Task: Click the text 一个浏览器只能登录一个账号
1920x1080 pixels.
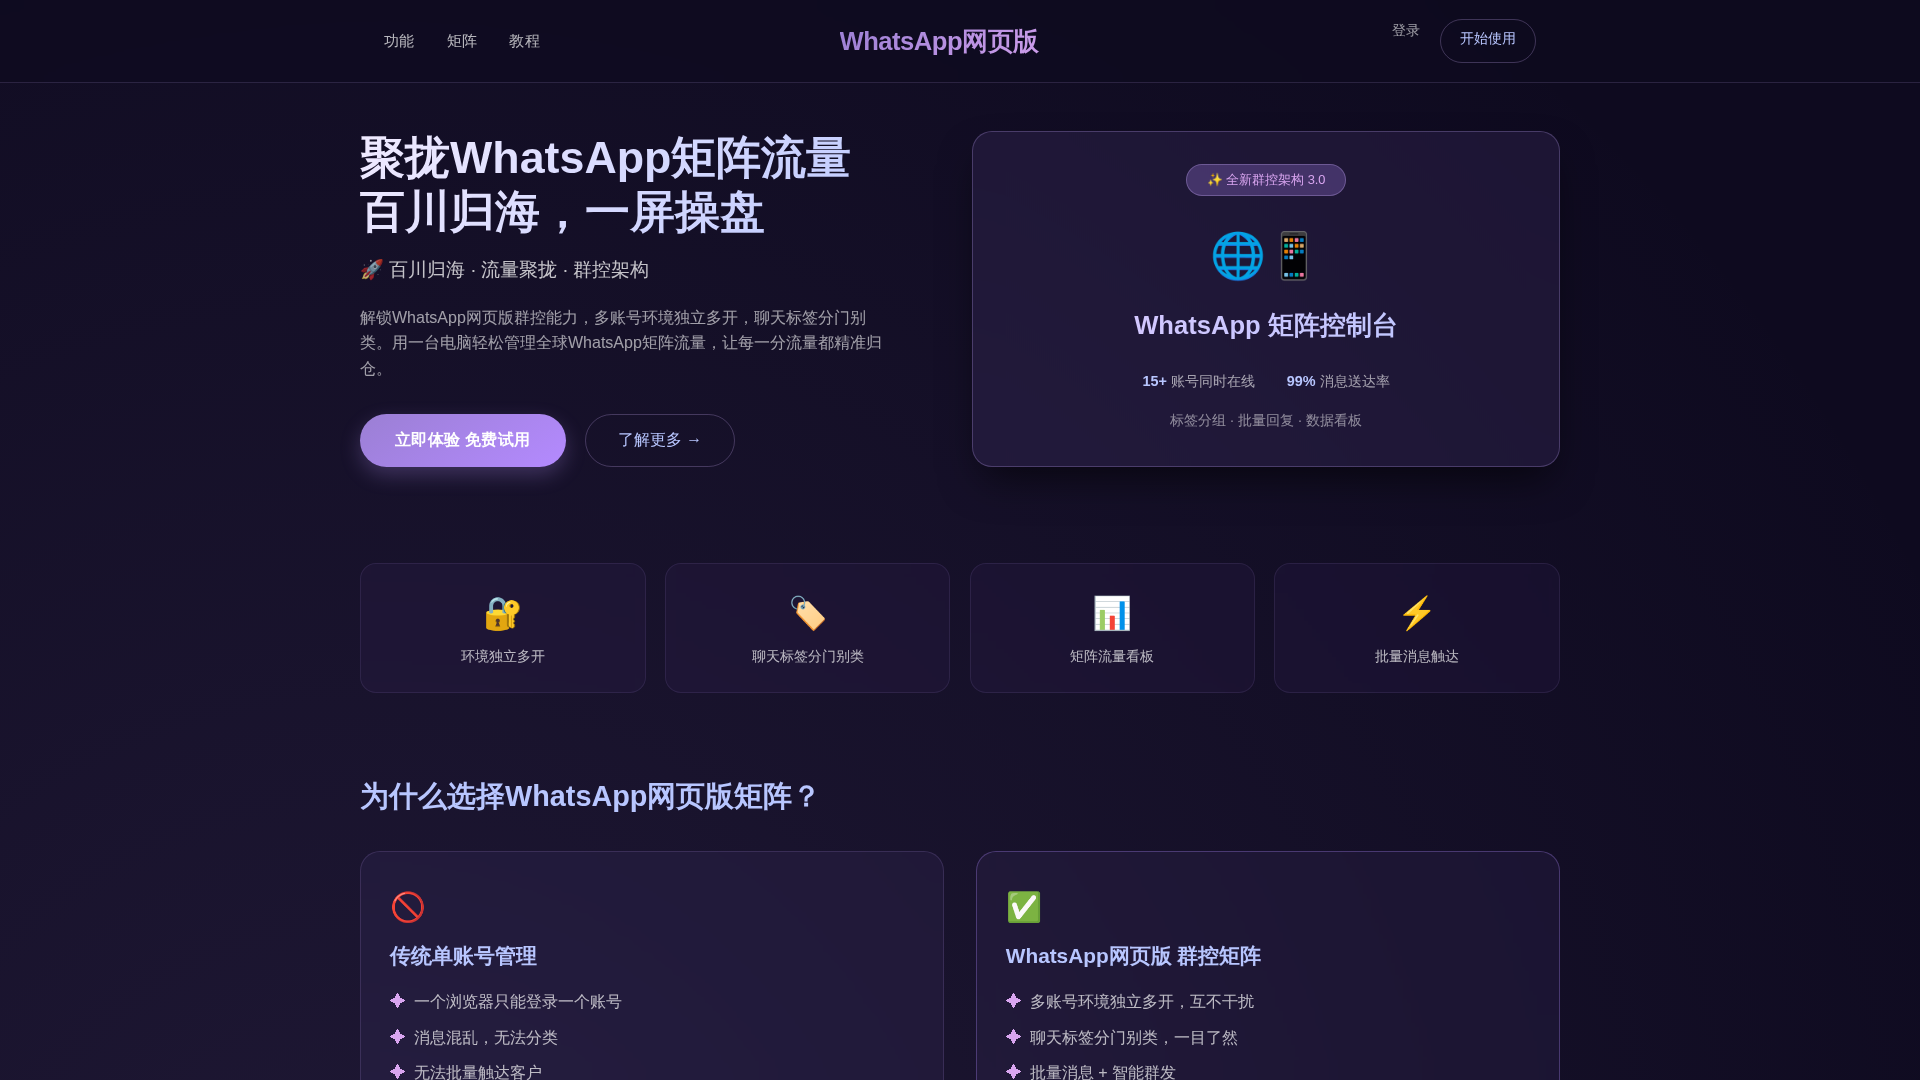Action: click(517, 1002)
